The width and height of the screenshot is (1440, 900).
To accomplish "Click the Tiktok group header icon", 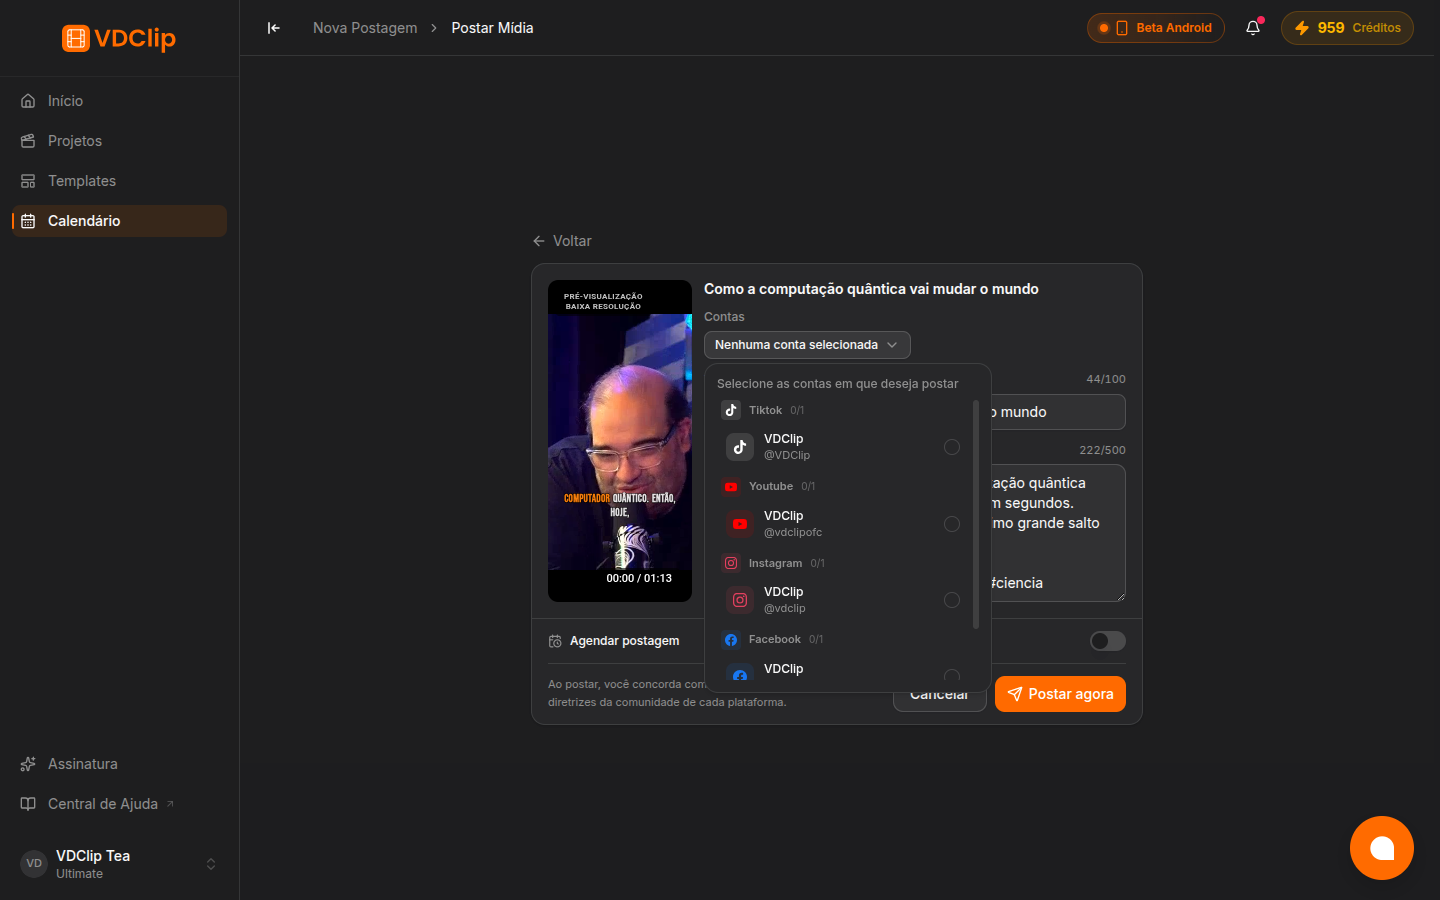I will 731,410.
